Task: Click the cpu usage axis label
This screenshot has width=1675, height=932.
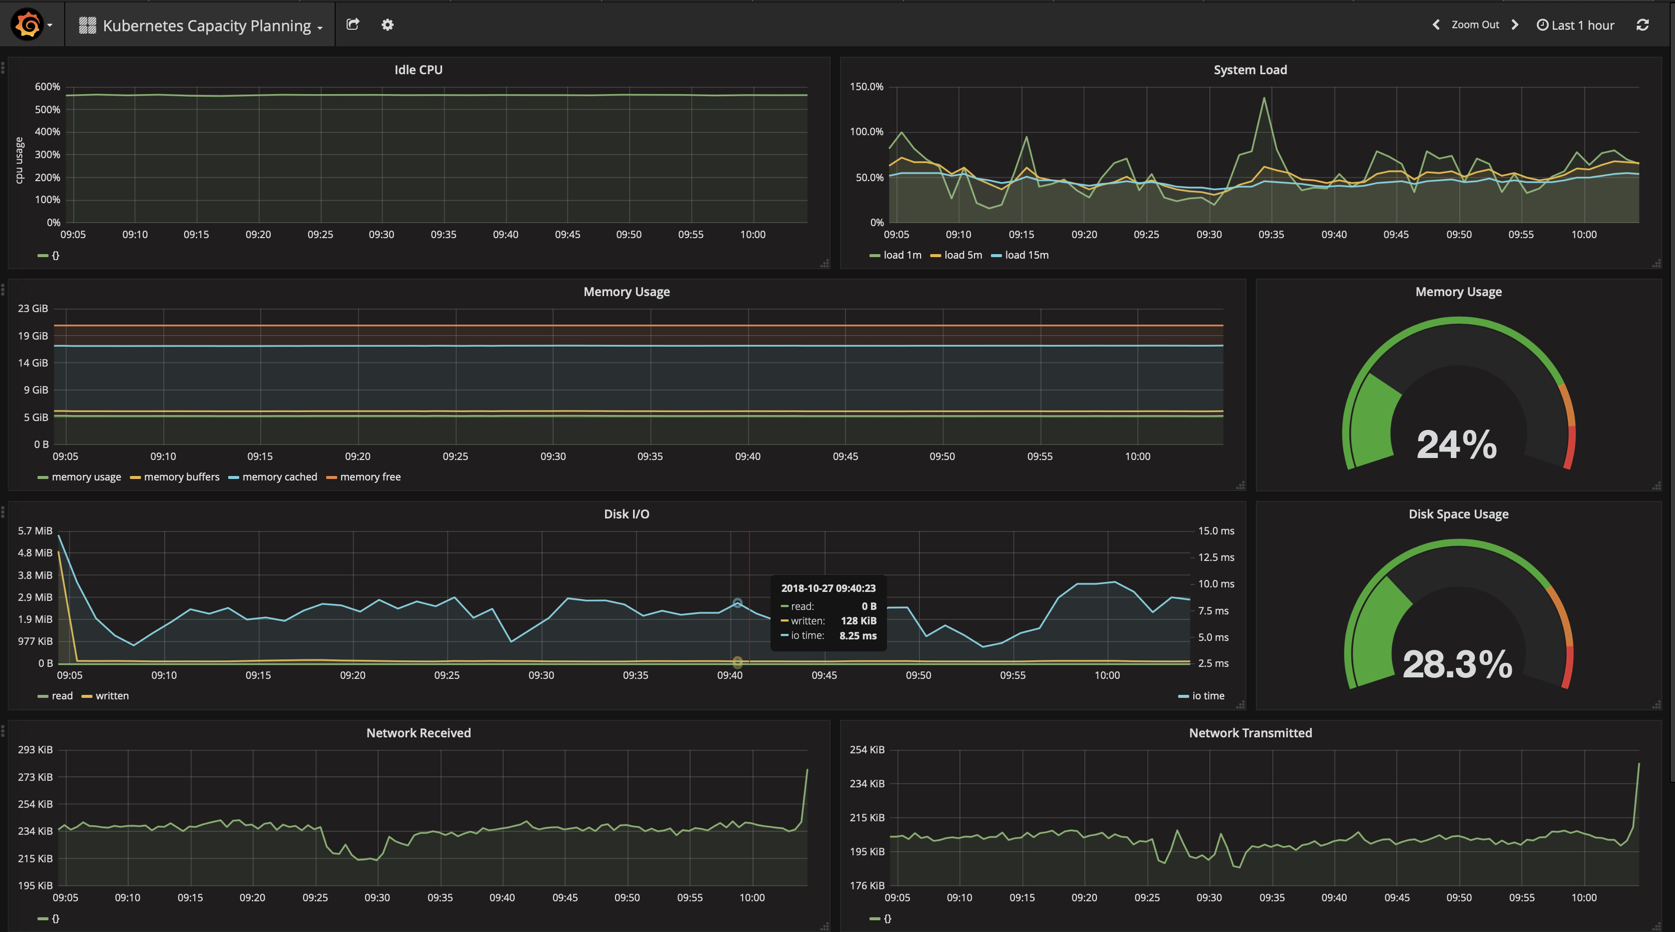Action: click(19, 160)
